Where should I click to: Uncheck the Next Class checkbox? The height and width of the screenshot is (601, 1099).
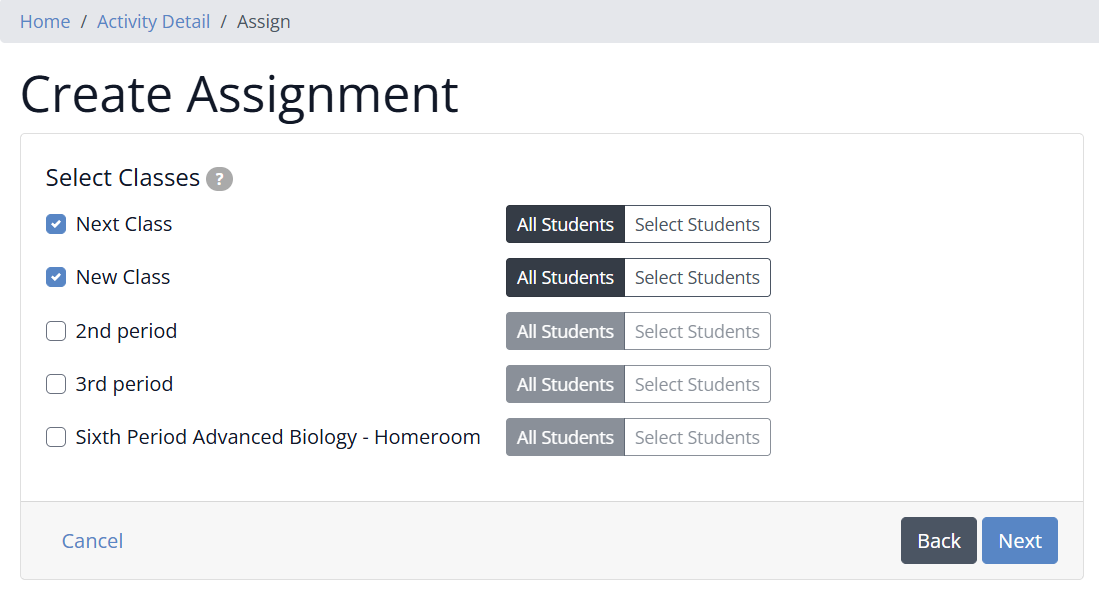[56, 224]
